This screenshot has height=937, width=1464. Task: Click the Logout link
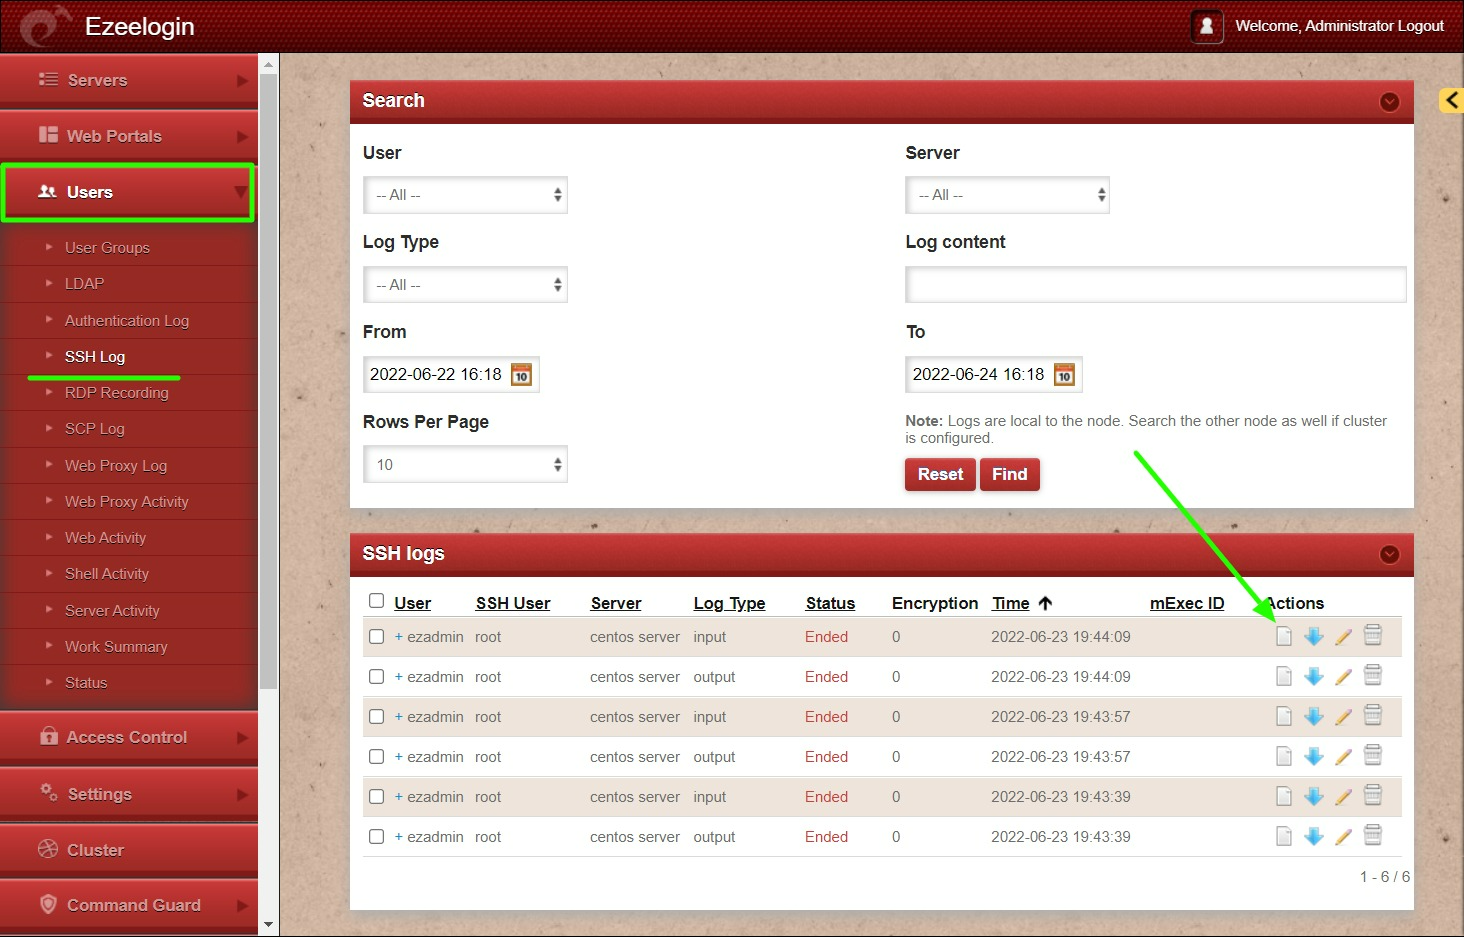coord(1420,26)
